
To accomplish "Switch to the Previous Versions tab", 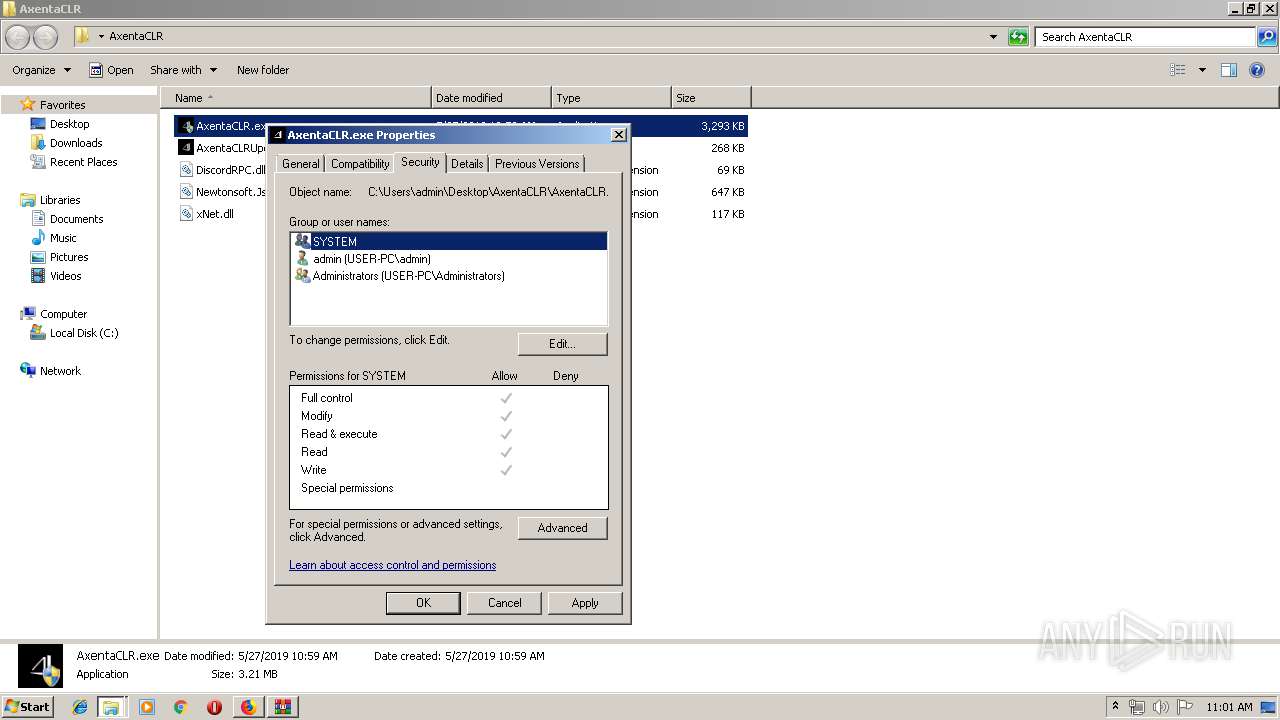I will (537, 164).
